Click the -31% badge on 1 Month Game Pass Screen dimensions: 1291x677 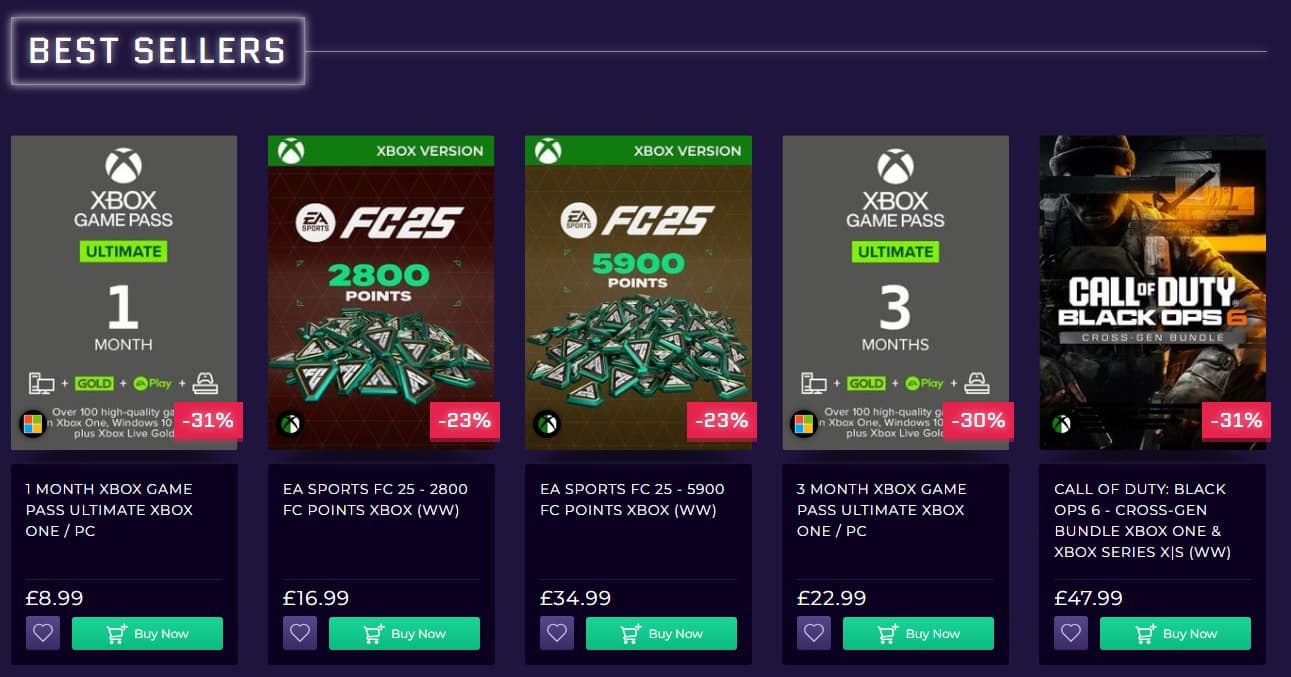[x=208, y=421]
